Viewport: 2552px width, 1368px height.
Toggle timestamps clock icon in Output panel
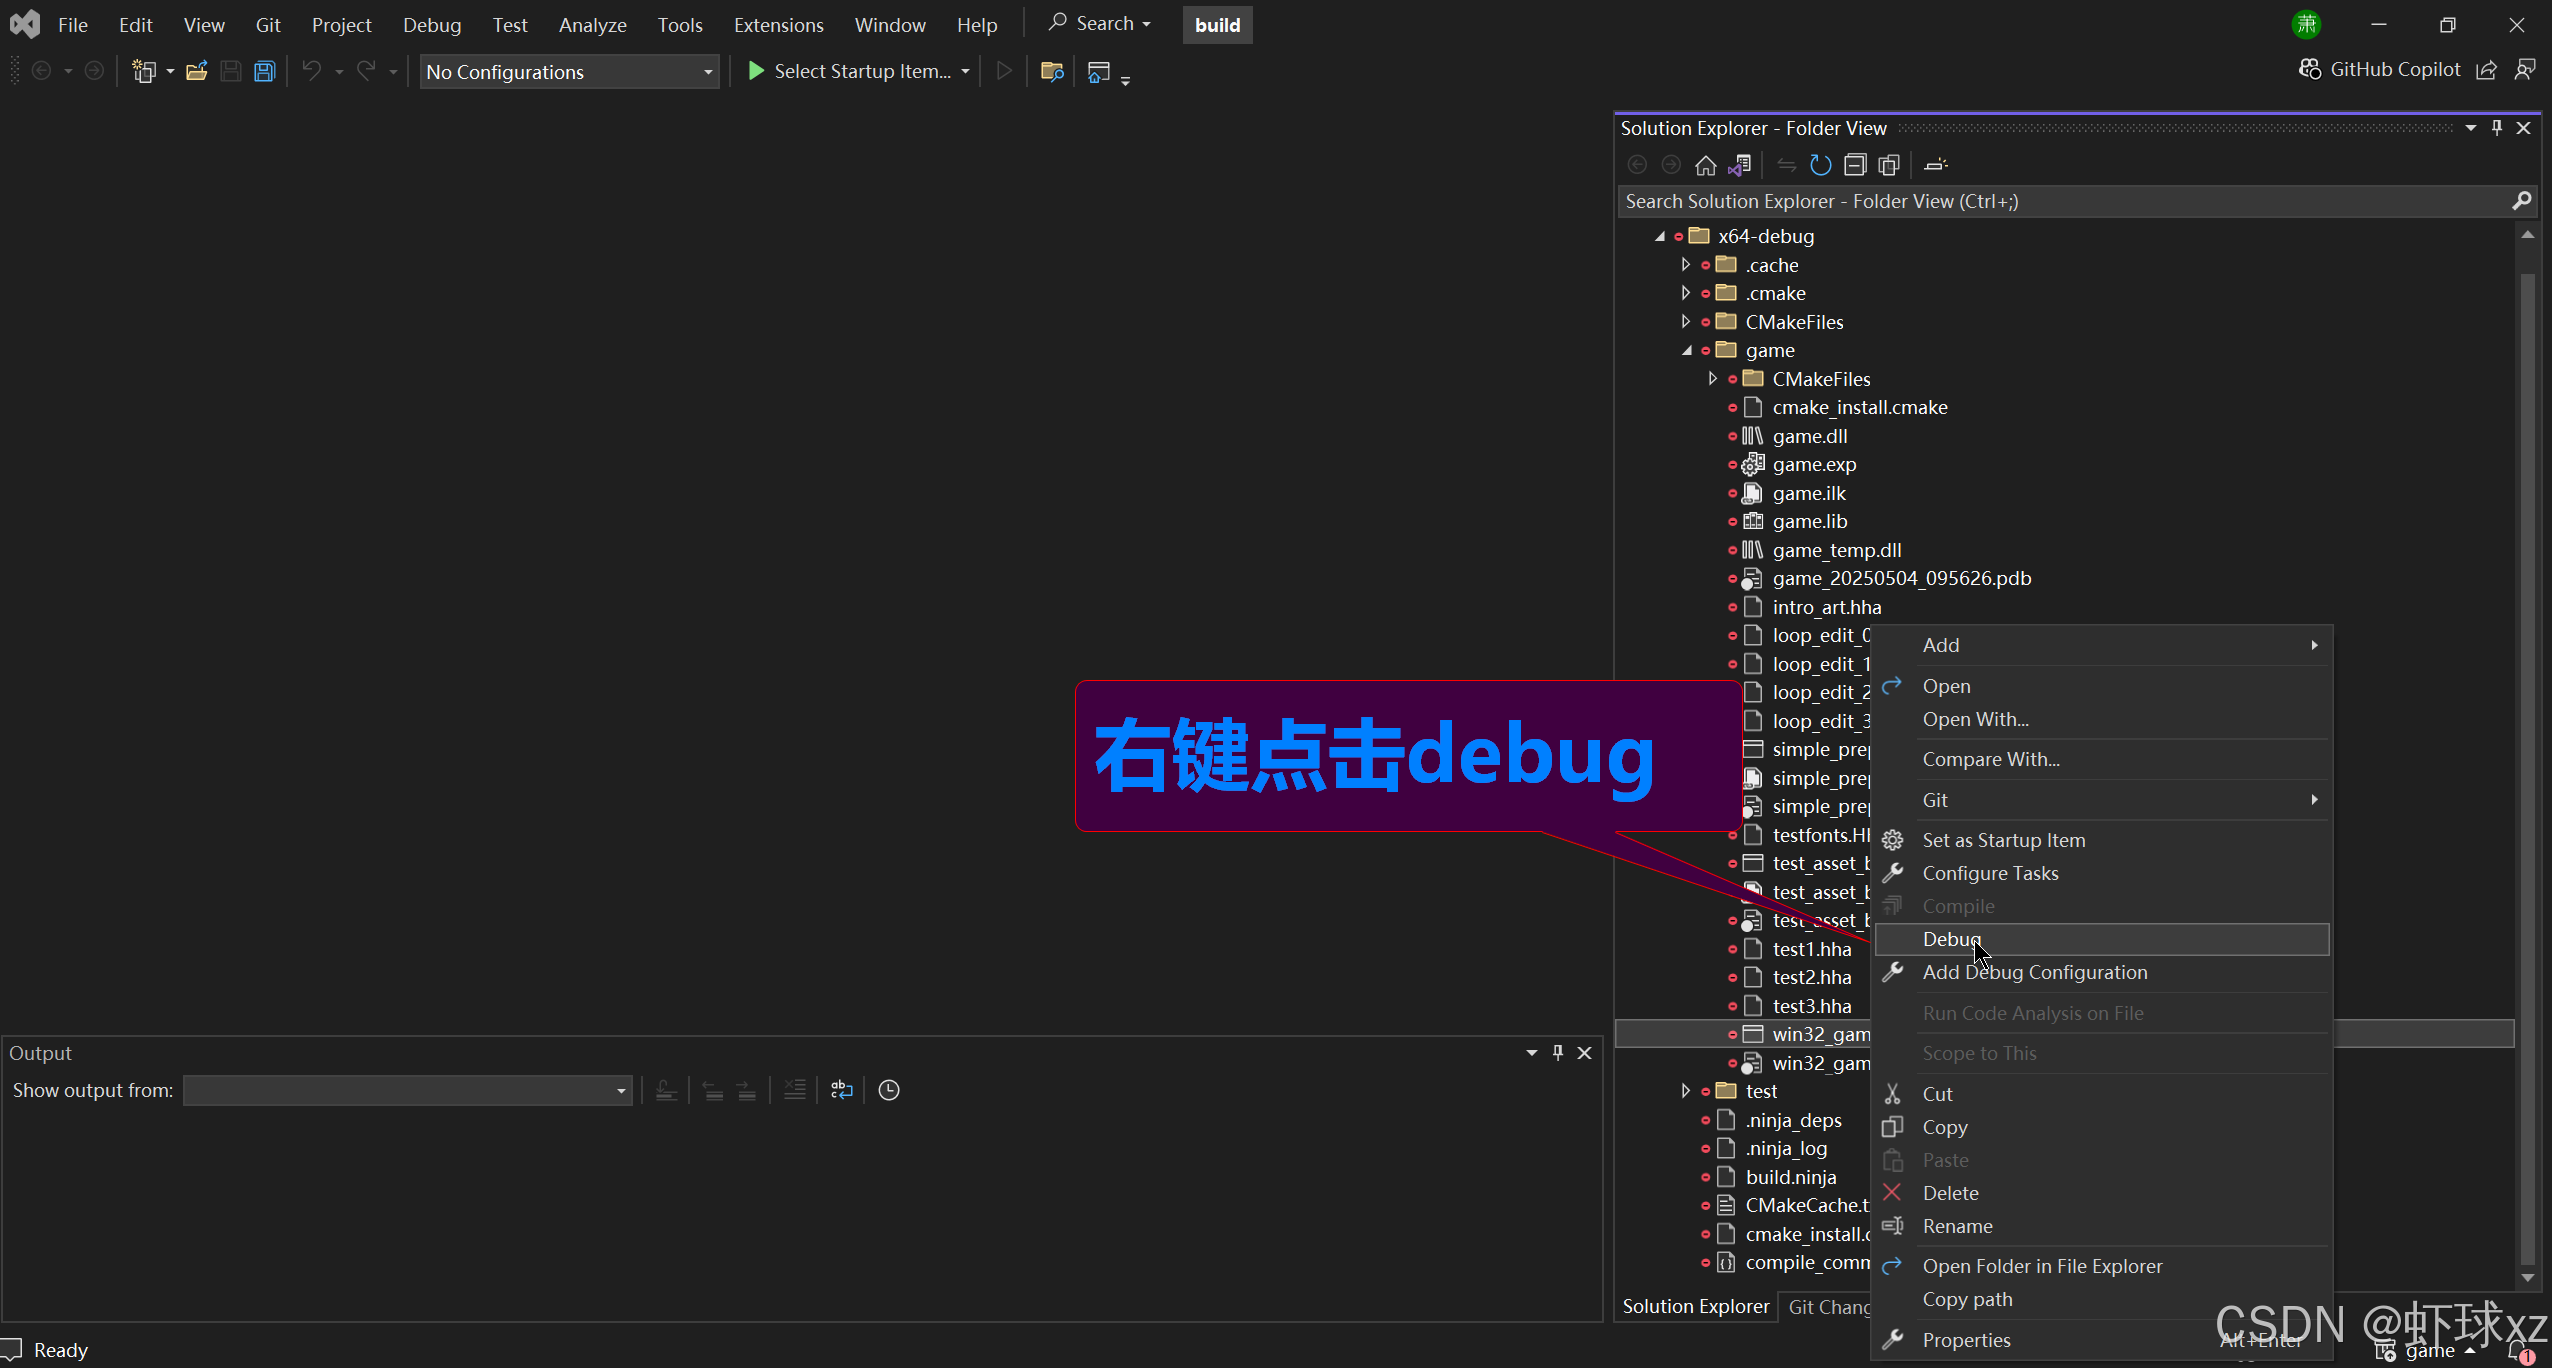click(889, 1090)
